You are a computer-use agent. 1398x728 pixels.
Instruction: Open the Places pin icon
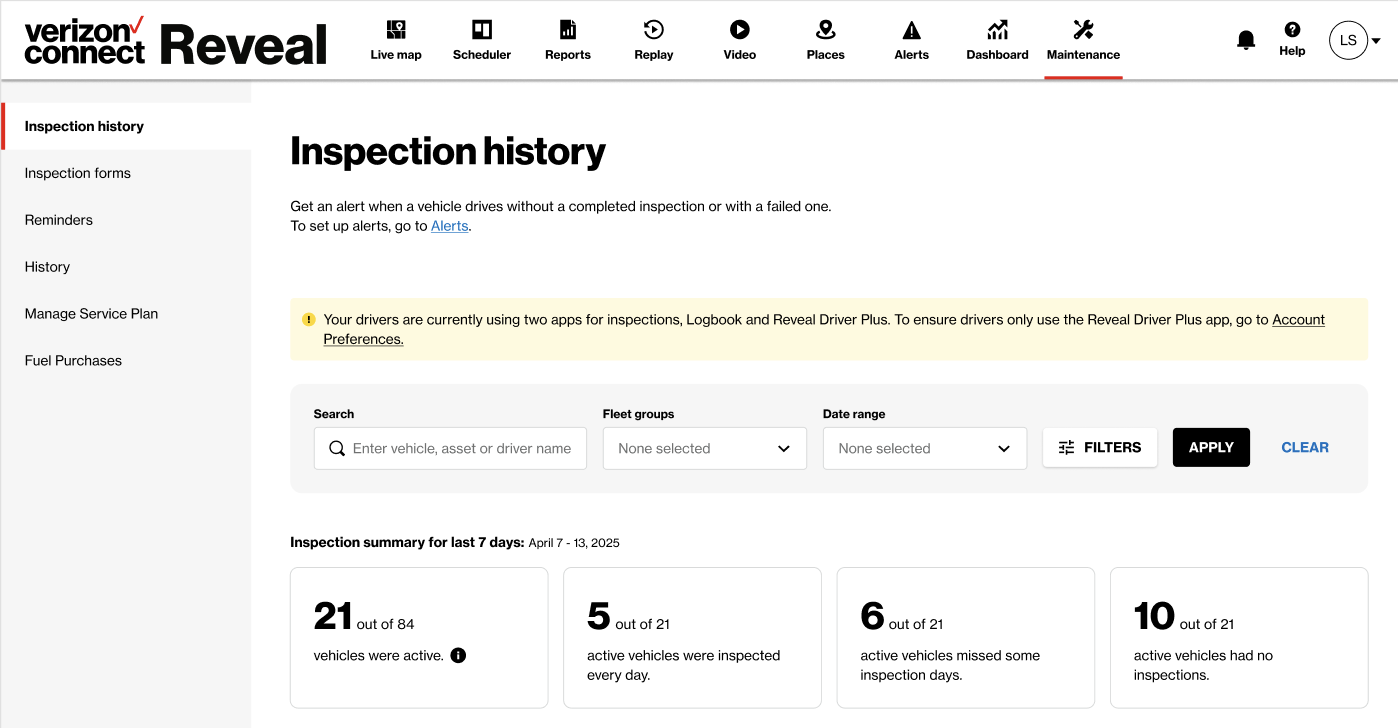826,30
